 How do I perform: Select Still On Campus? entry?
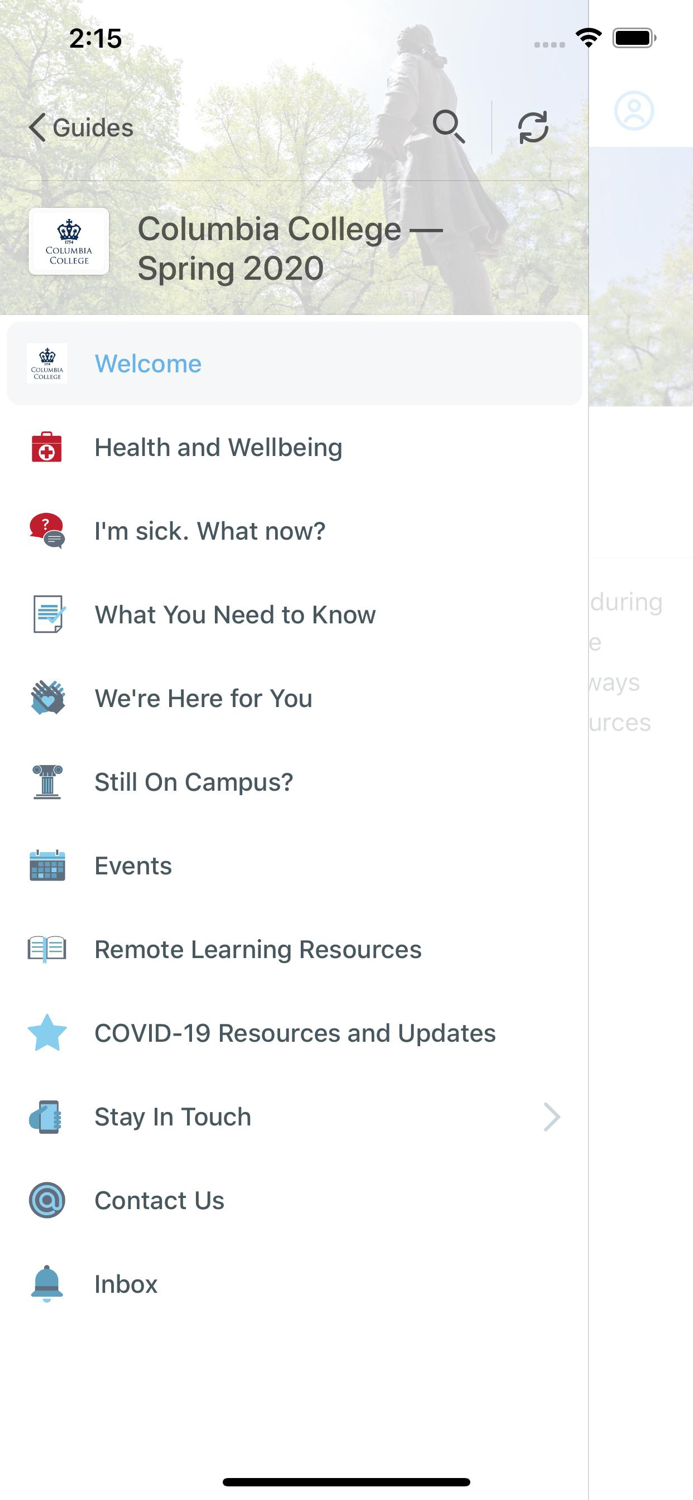[x=193, y=782]
